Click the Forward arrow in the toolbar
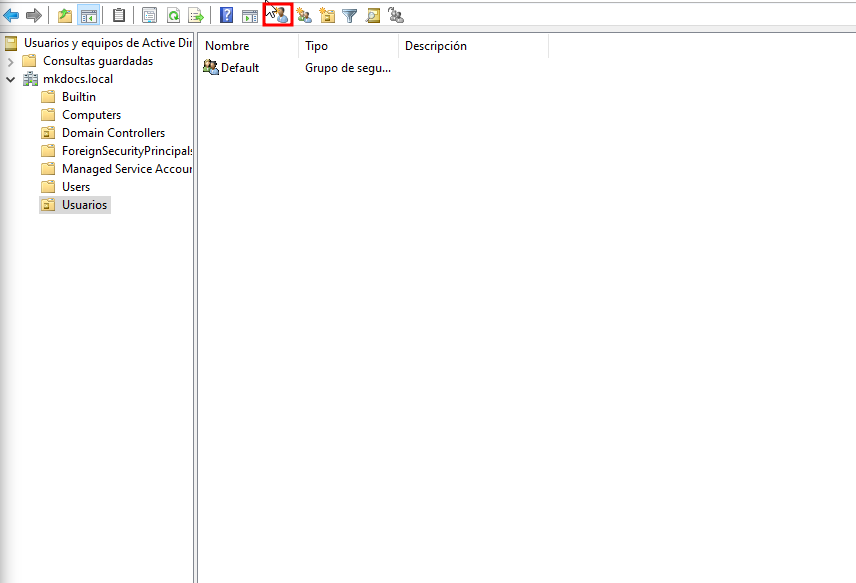 34,15
